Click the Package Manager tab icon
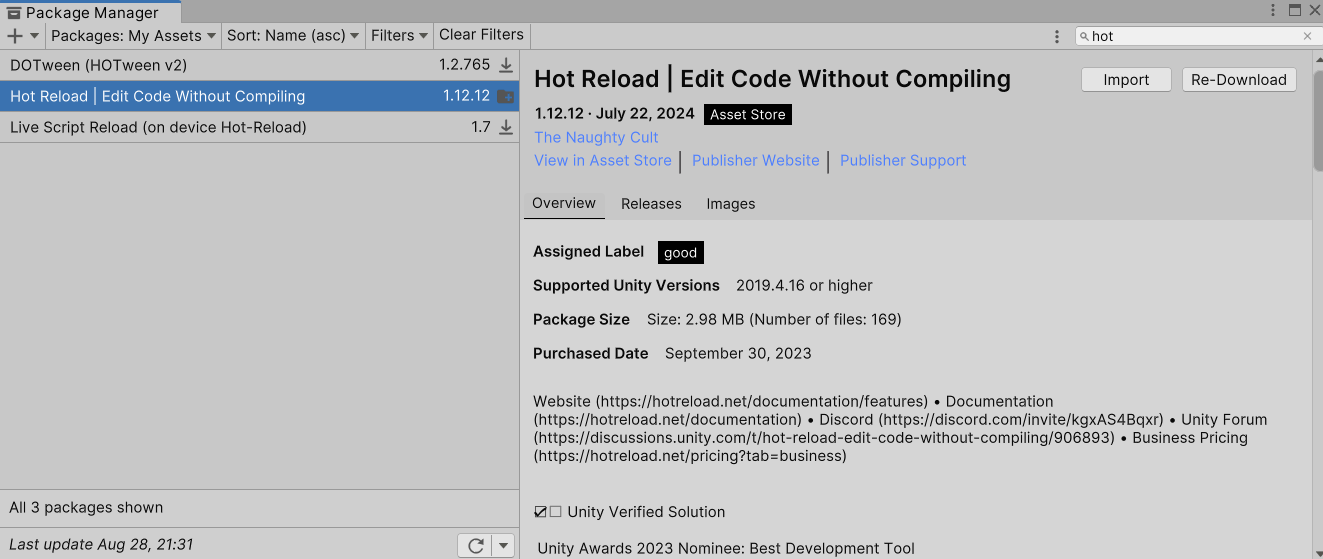 click(14, 13)
